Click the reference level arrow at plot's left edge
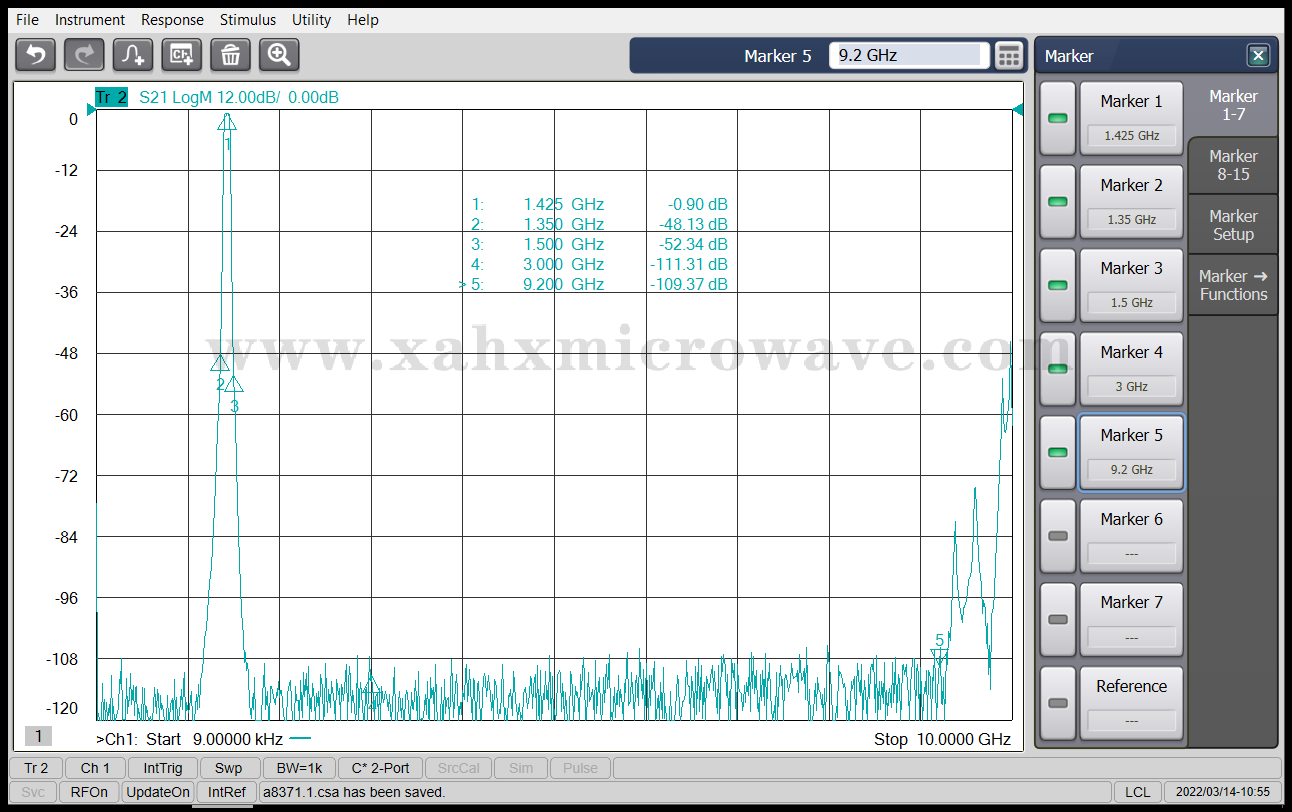Image resolution: width=1292 pixels, height=812 pixels. pyautogui.click(x=90, y=110)
